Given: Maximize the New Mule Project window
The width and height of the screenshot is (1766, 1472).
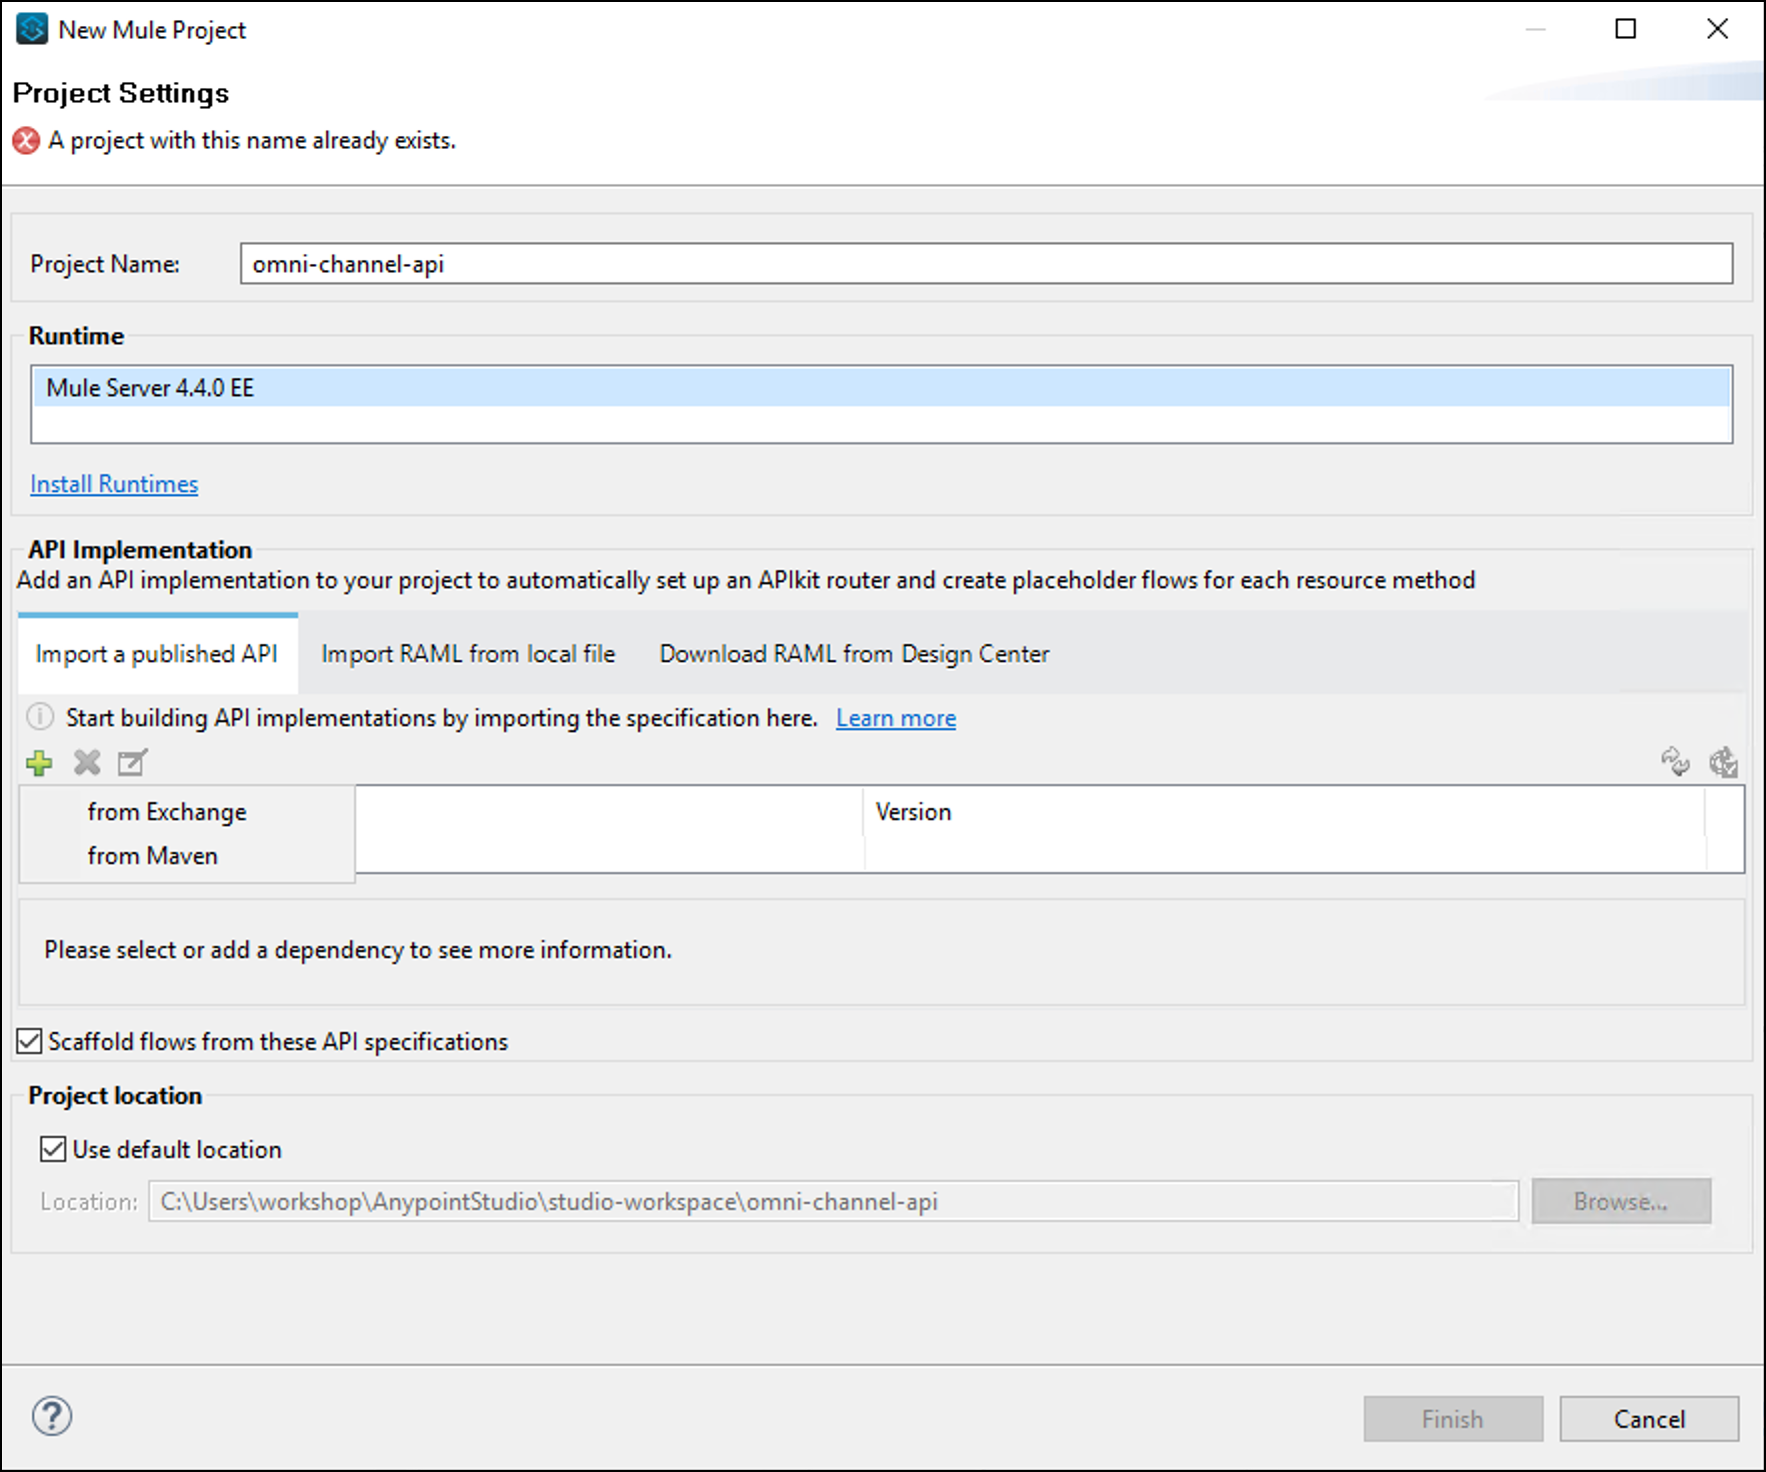Looking at the screenshot, I should [1626, 29].
